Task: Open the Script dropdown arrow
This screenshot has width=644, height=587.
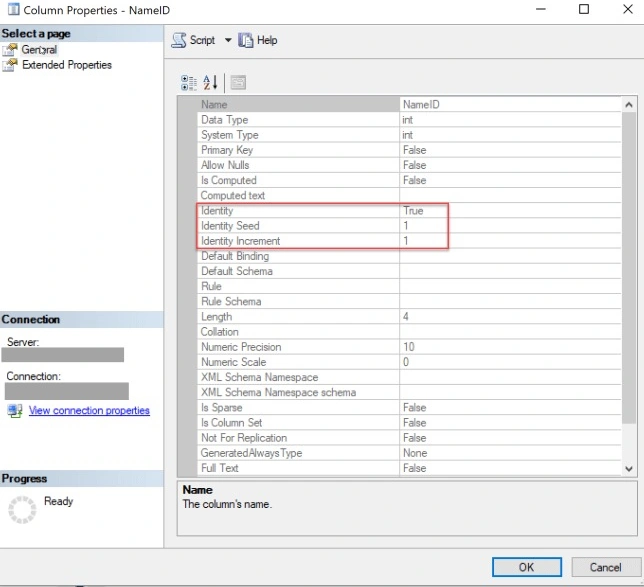Action: (x=228, y=40)
